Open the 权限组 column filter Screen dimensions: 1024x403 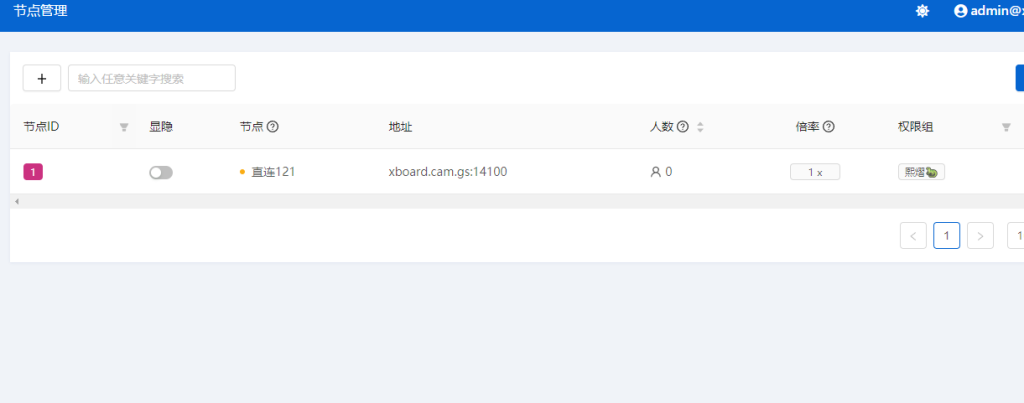pyautogui.click(x=1006, y=127)
